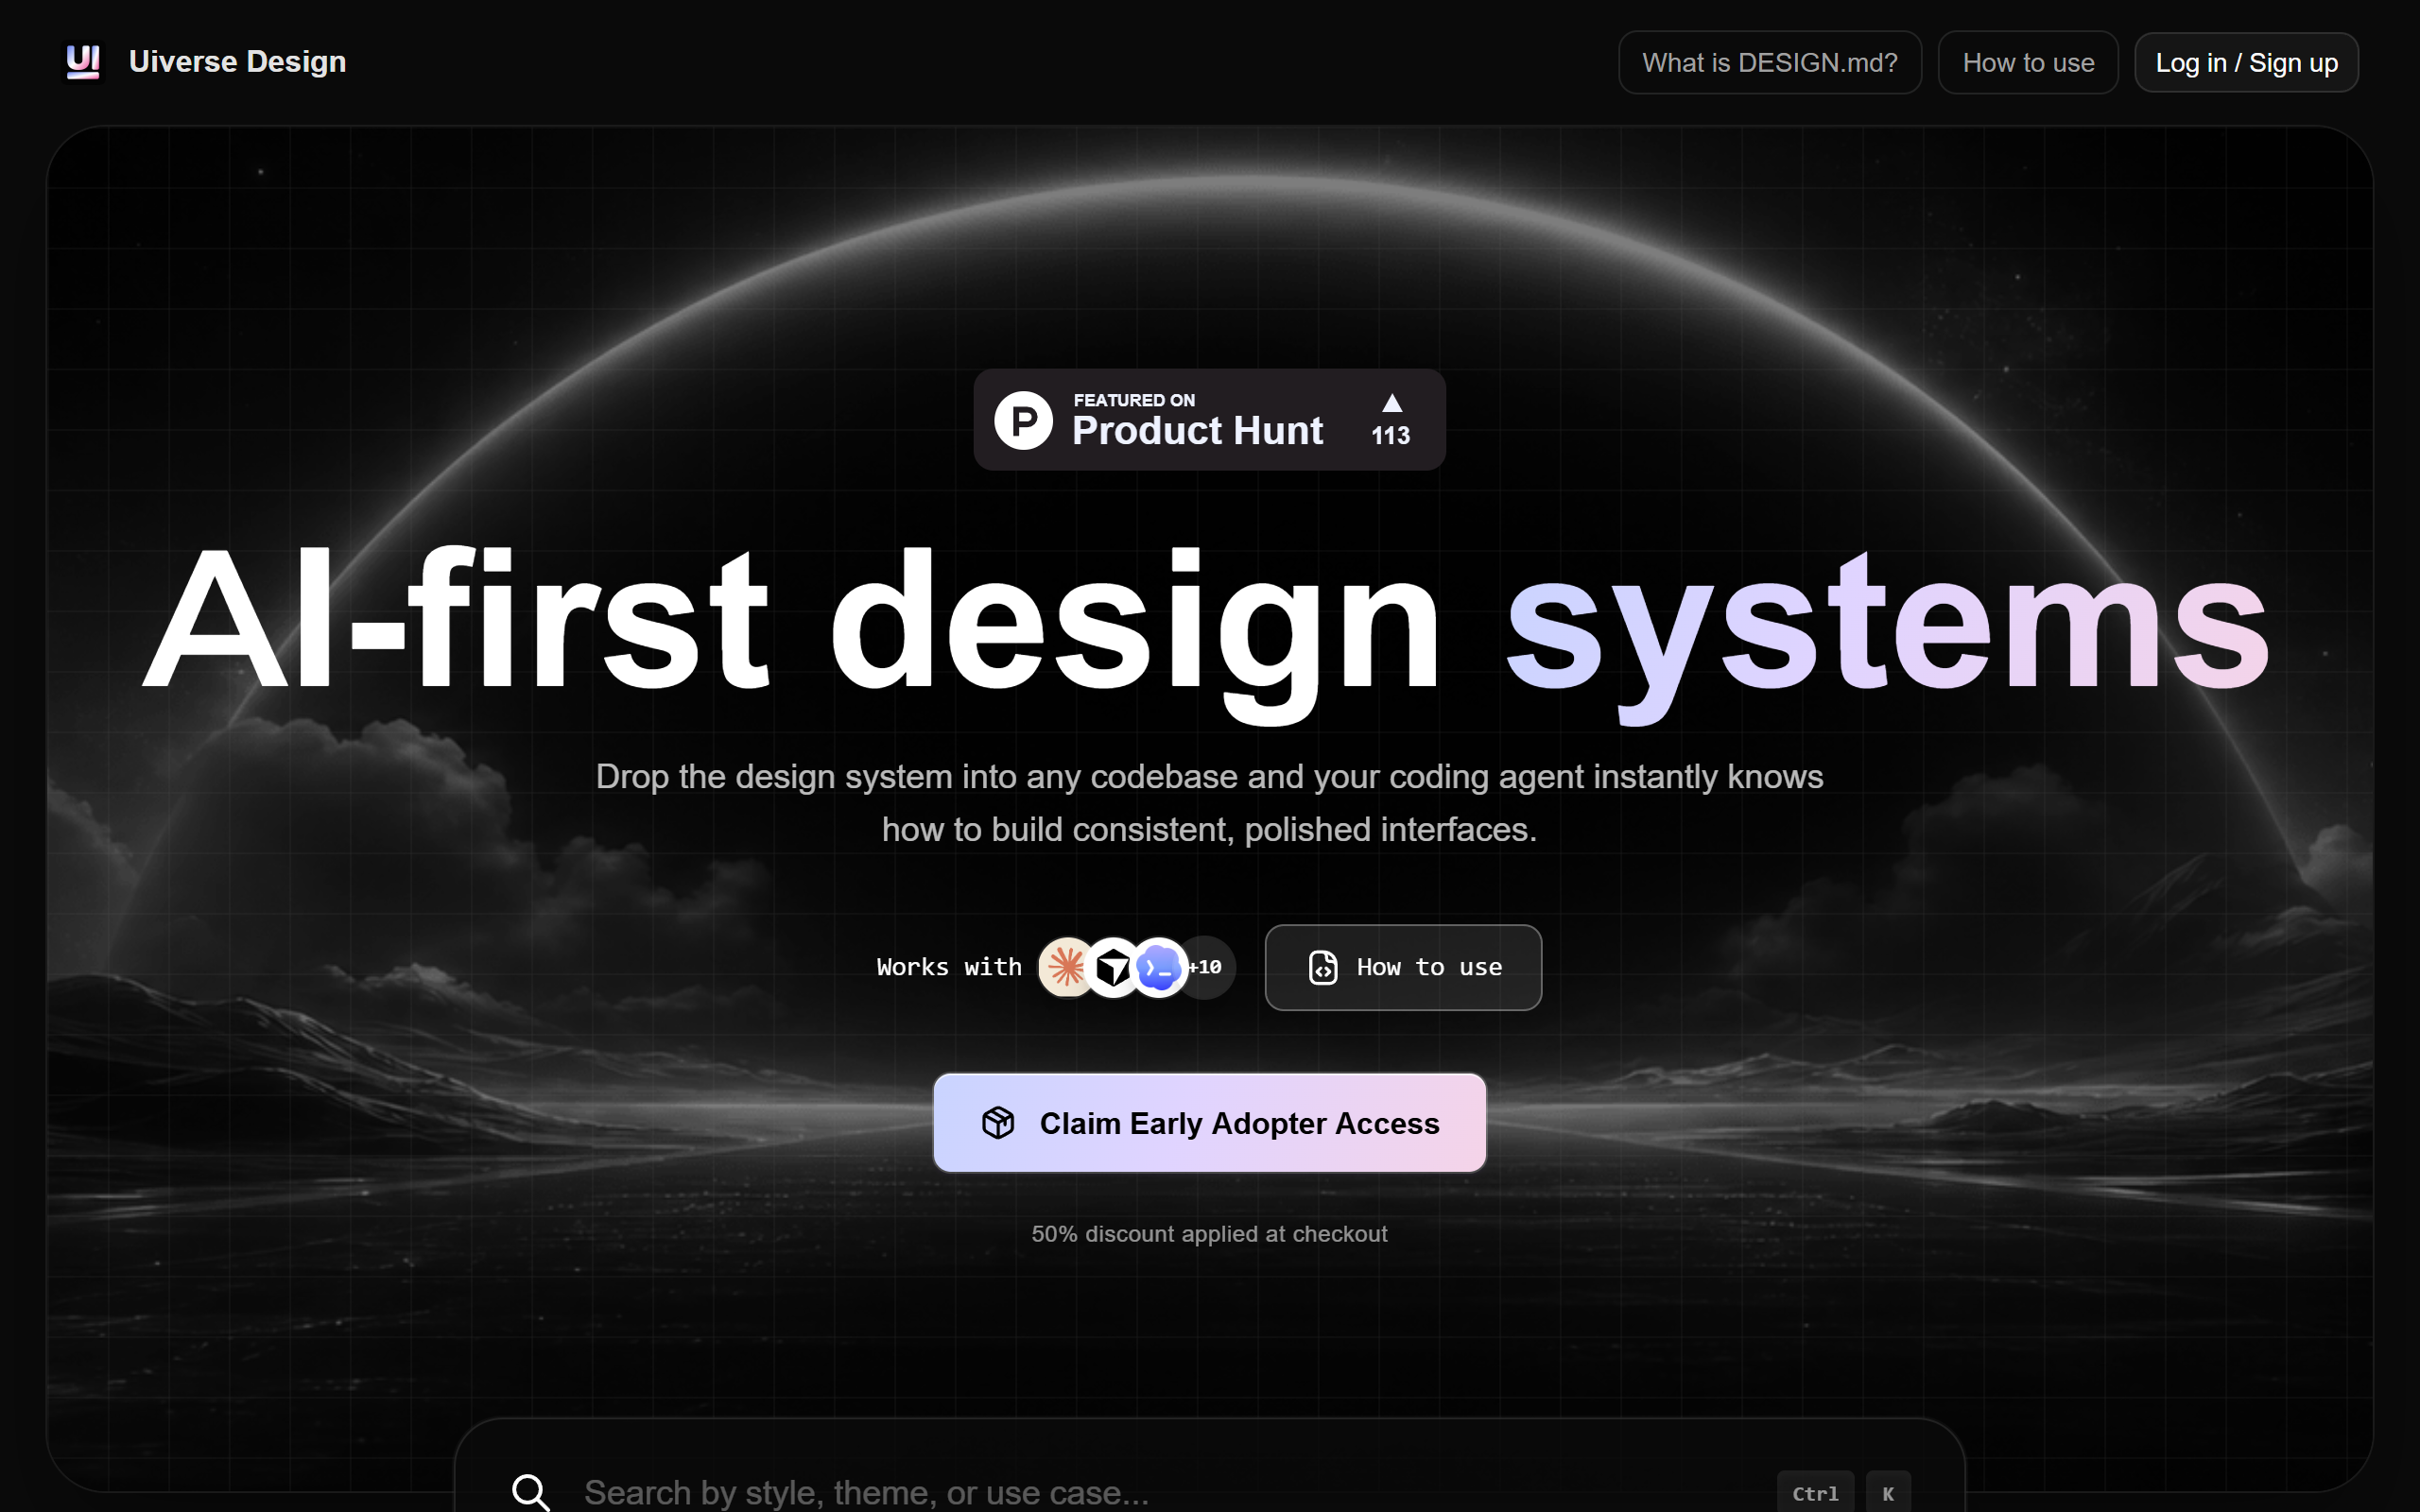Click the K keyboard shortcut key
The image size is (2420, 1512).
coord(1888,1493)
